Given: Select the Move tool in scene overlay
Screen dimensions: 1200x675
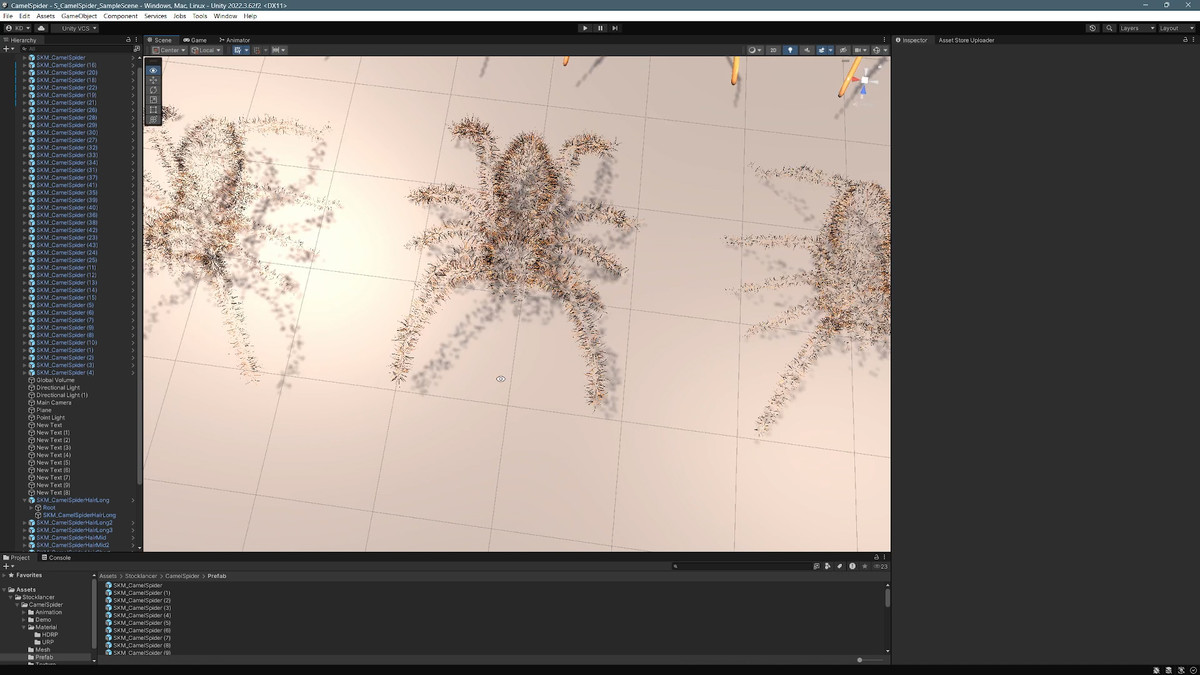Looking at the screenshot, I should point(153,80).
